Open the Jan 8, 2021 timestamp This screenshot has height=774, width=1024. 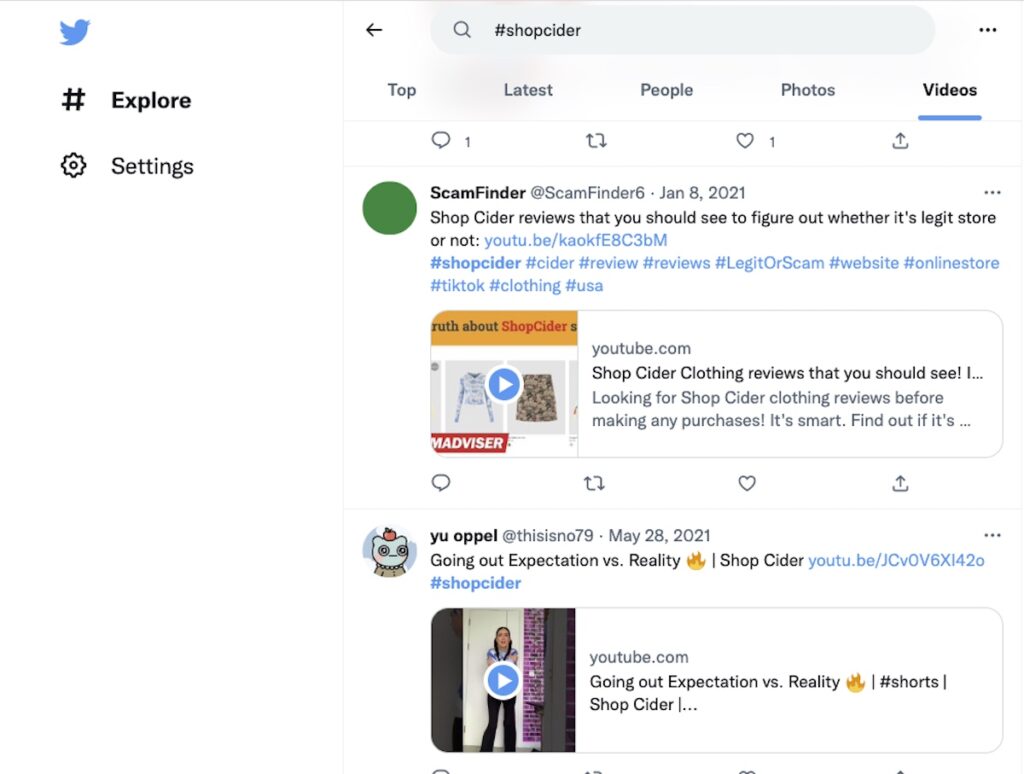coord(702,193)
